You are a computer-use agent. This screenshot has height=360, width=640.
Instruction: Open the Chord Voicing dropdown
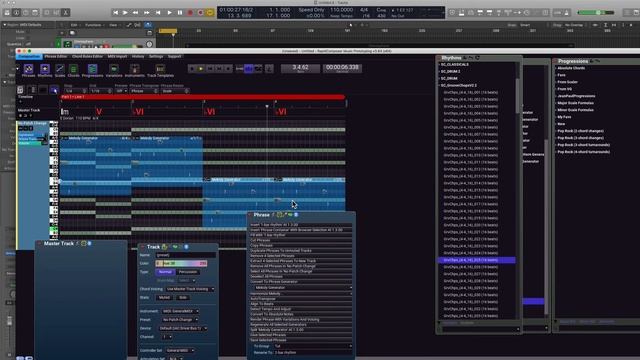pos(190,289)
